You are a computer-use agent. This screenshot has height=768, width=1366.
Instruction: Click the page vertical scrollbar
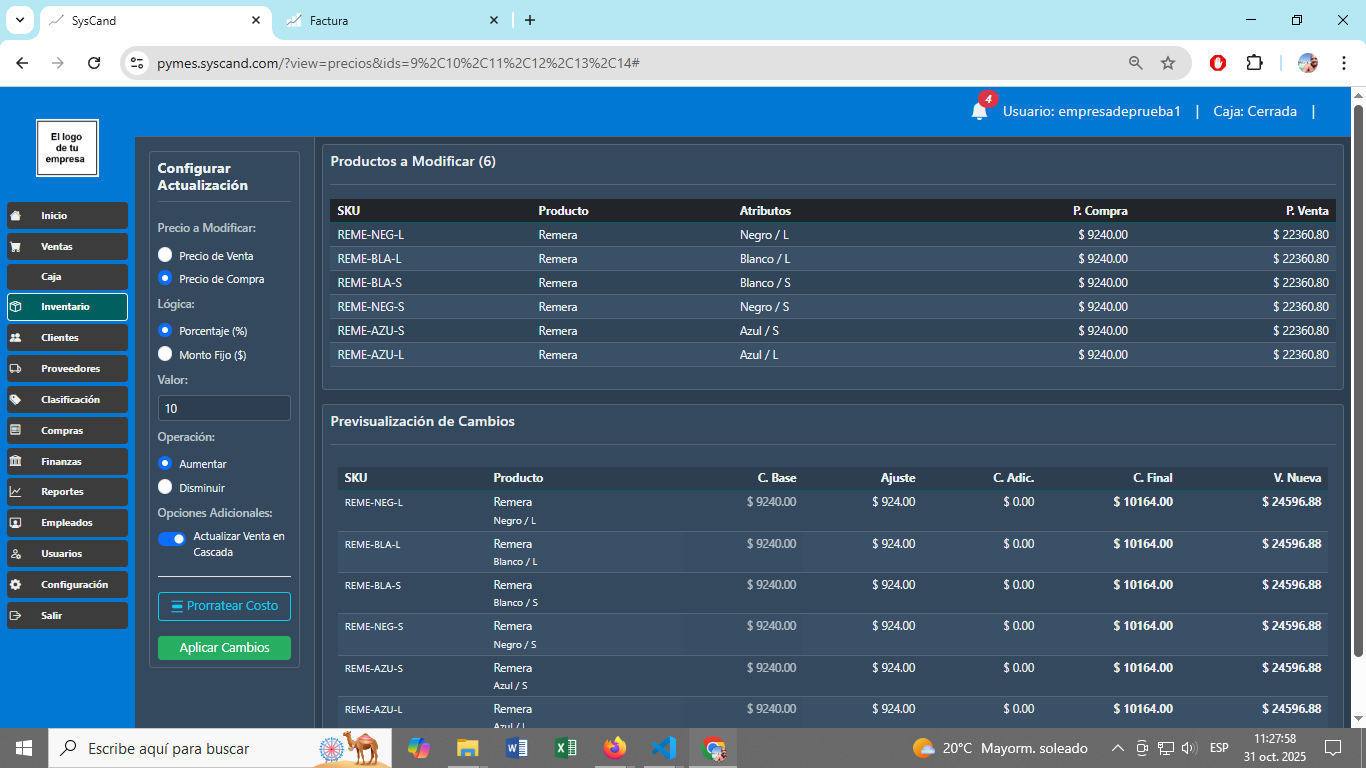point(1357,380)
